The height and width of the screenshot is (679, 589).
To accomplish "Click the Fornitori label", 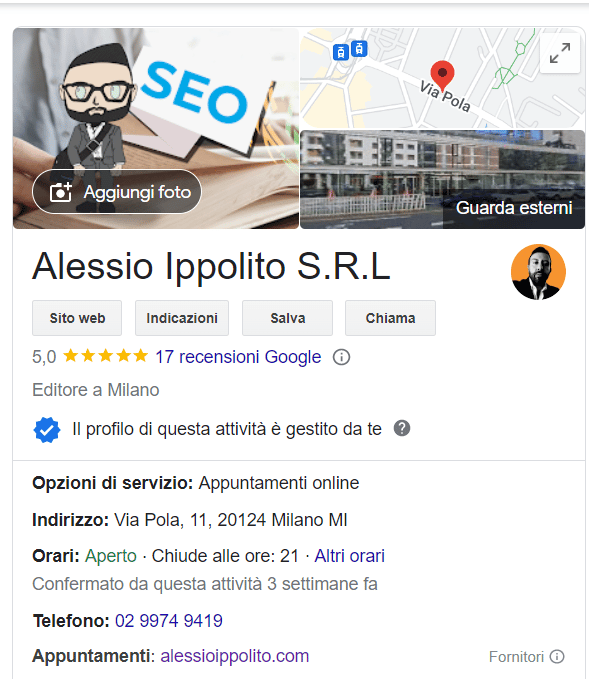I will 516,657.
